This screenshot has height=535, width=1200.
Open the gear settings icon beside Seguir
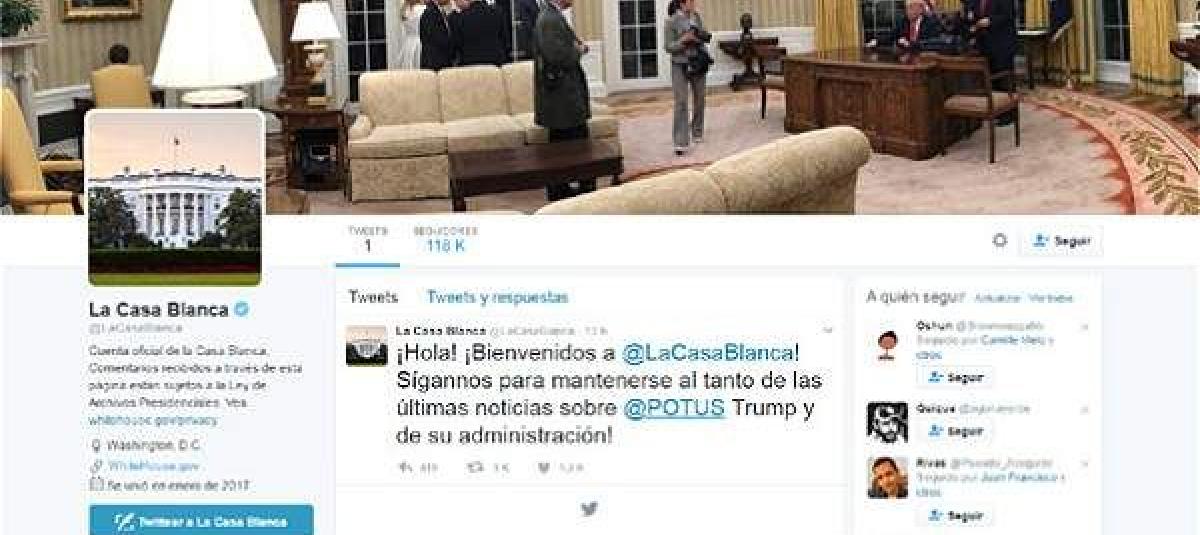pos(999,241)
